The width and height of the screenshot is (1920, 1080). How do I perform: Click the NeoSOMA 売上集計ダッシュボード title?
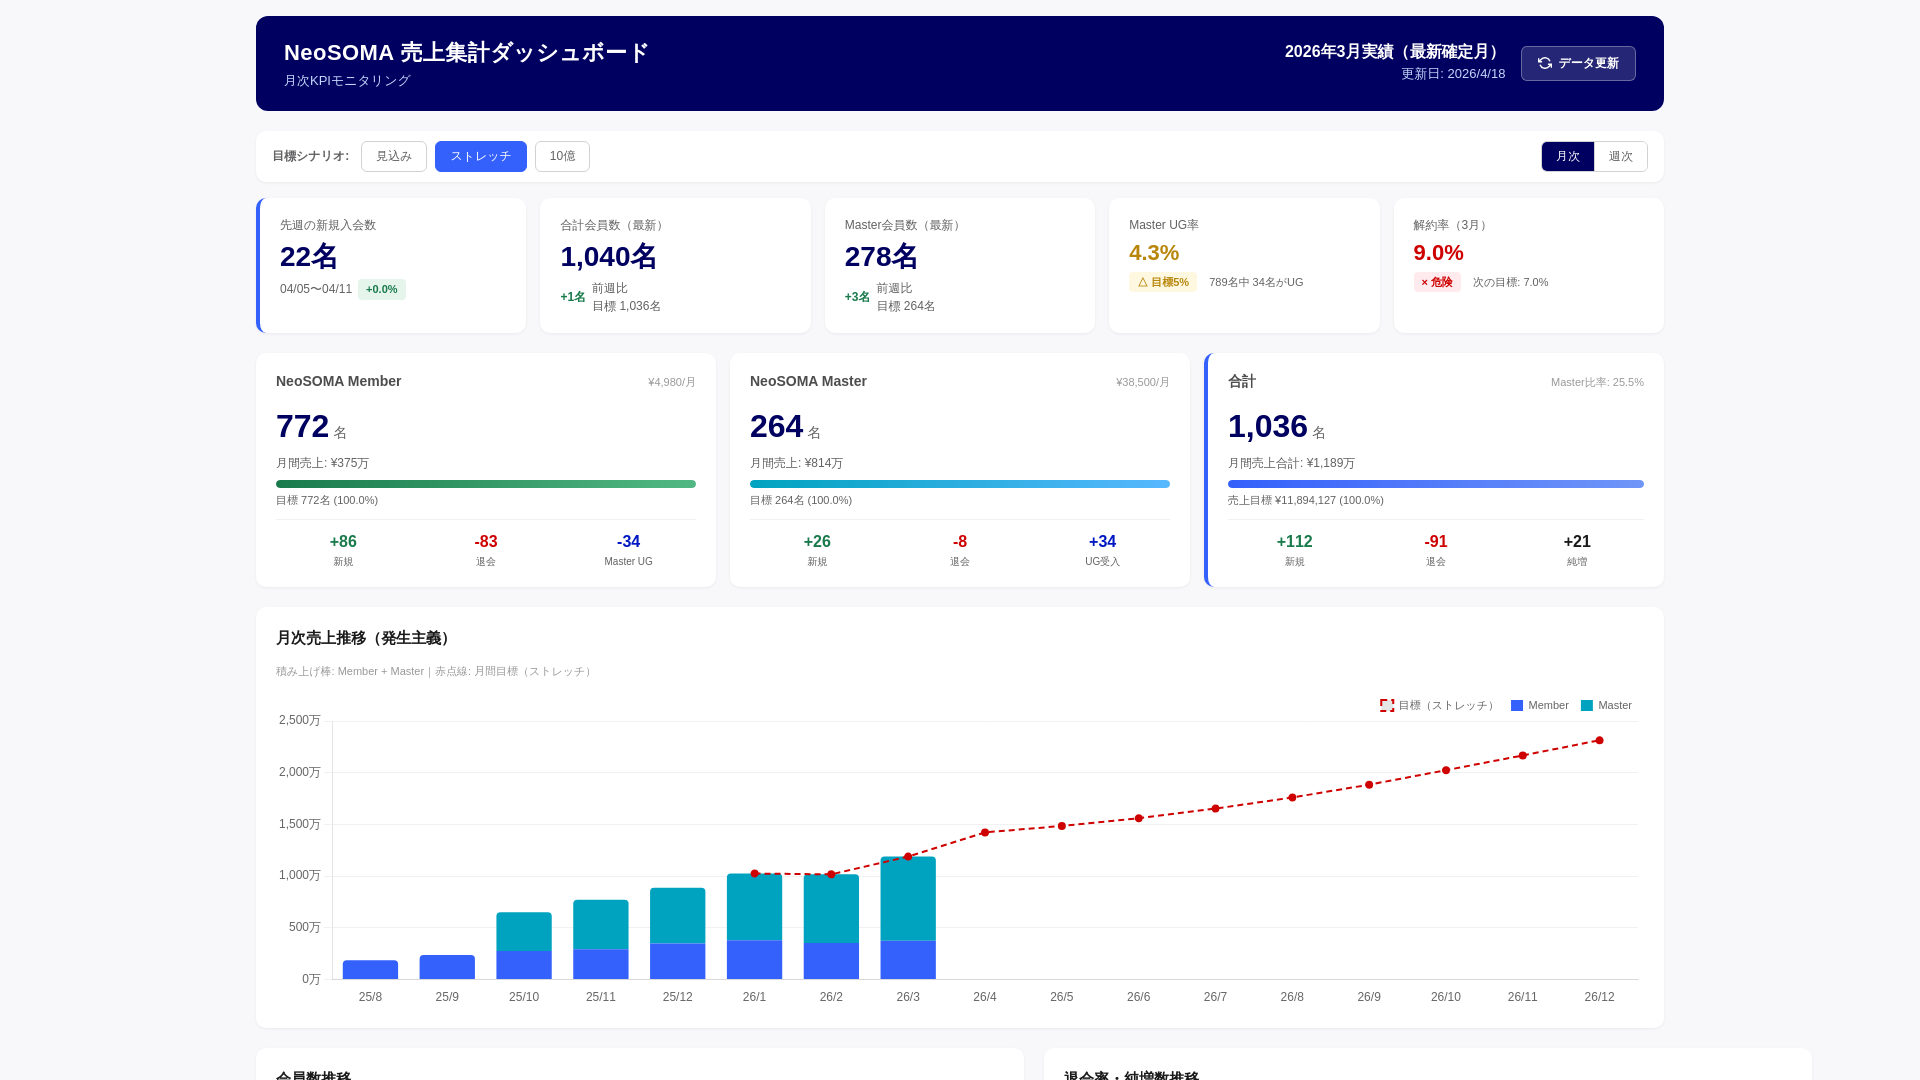point(466,53)
